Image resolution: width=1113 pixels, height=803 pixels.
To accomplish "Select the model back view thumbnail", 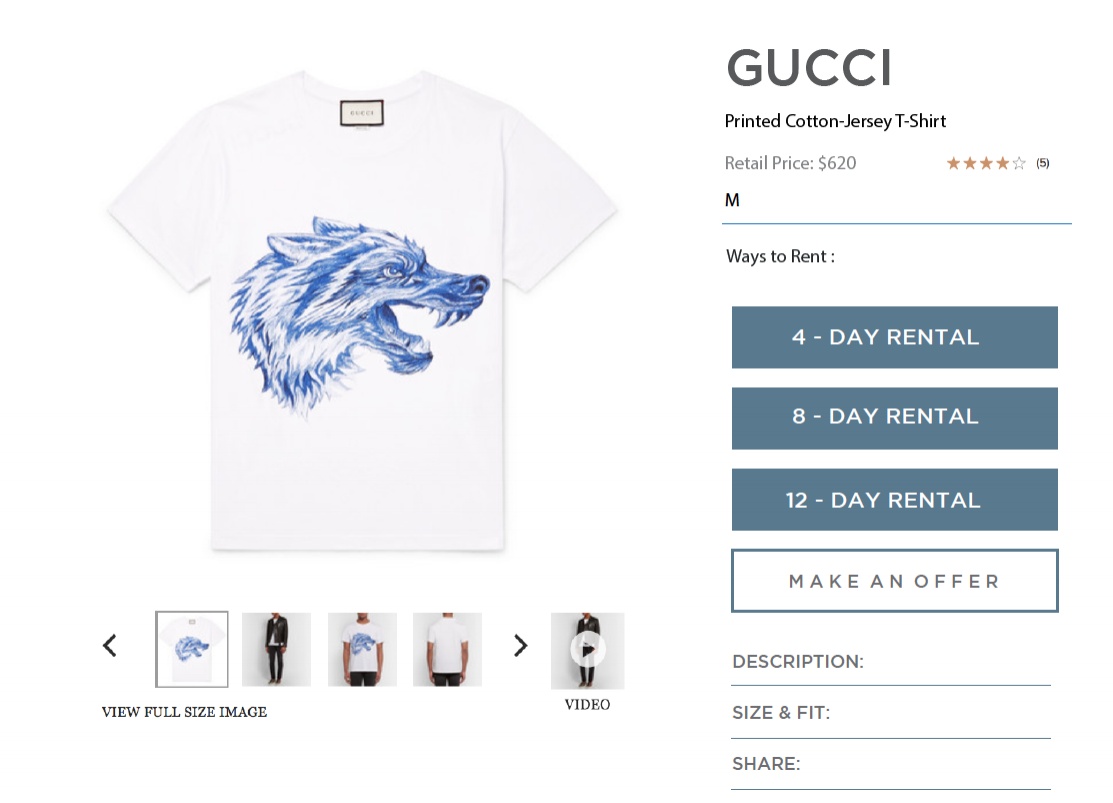I will coord(447,649).
